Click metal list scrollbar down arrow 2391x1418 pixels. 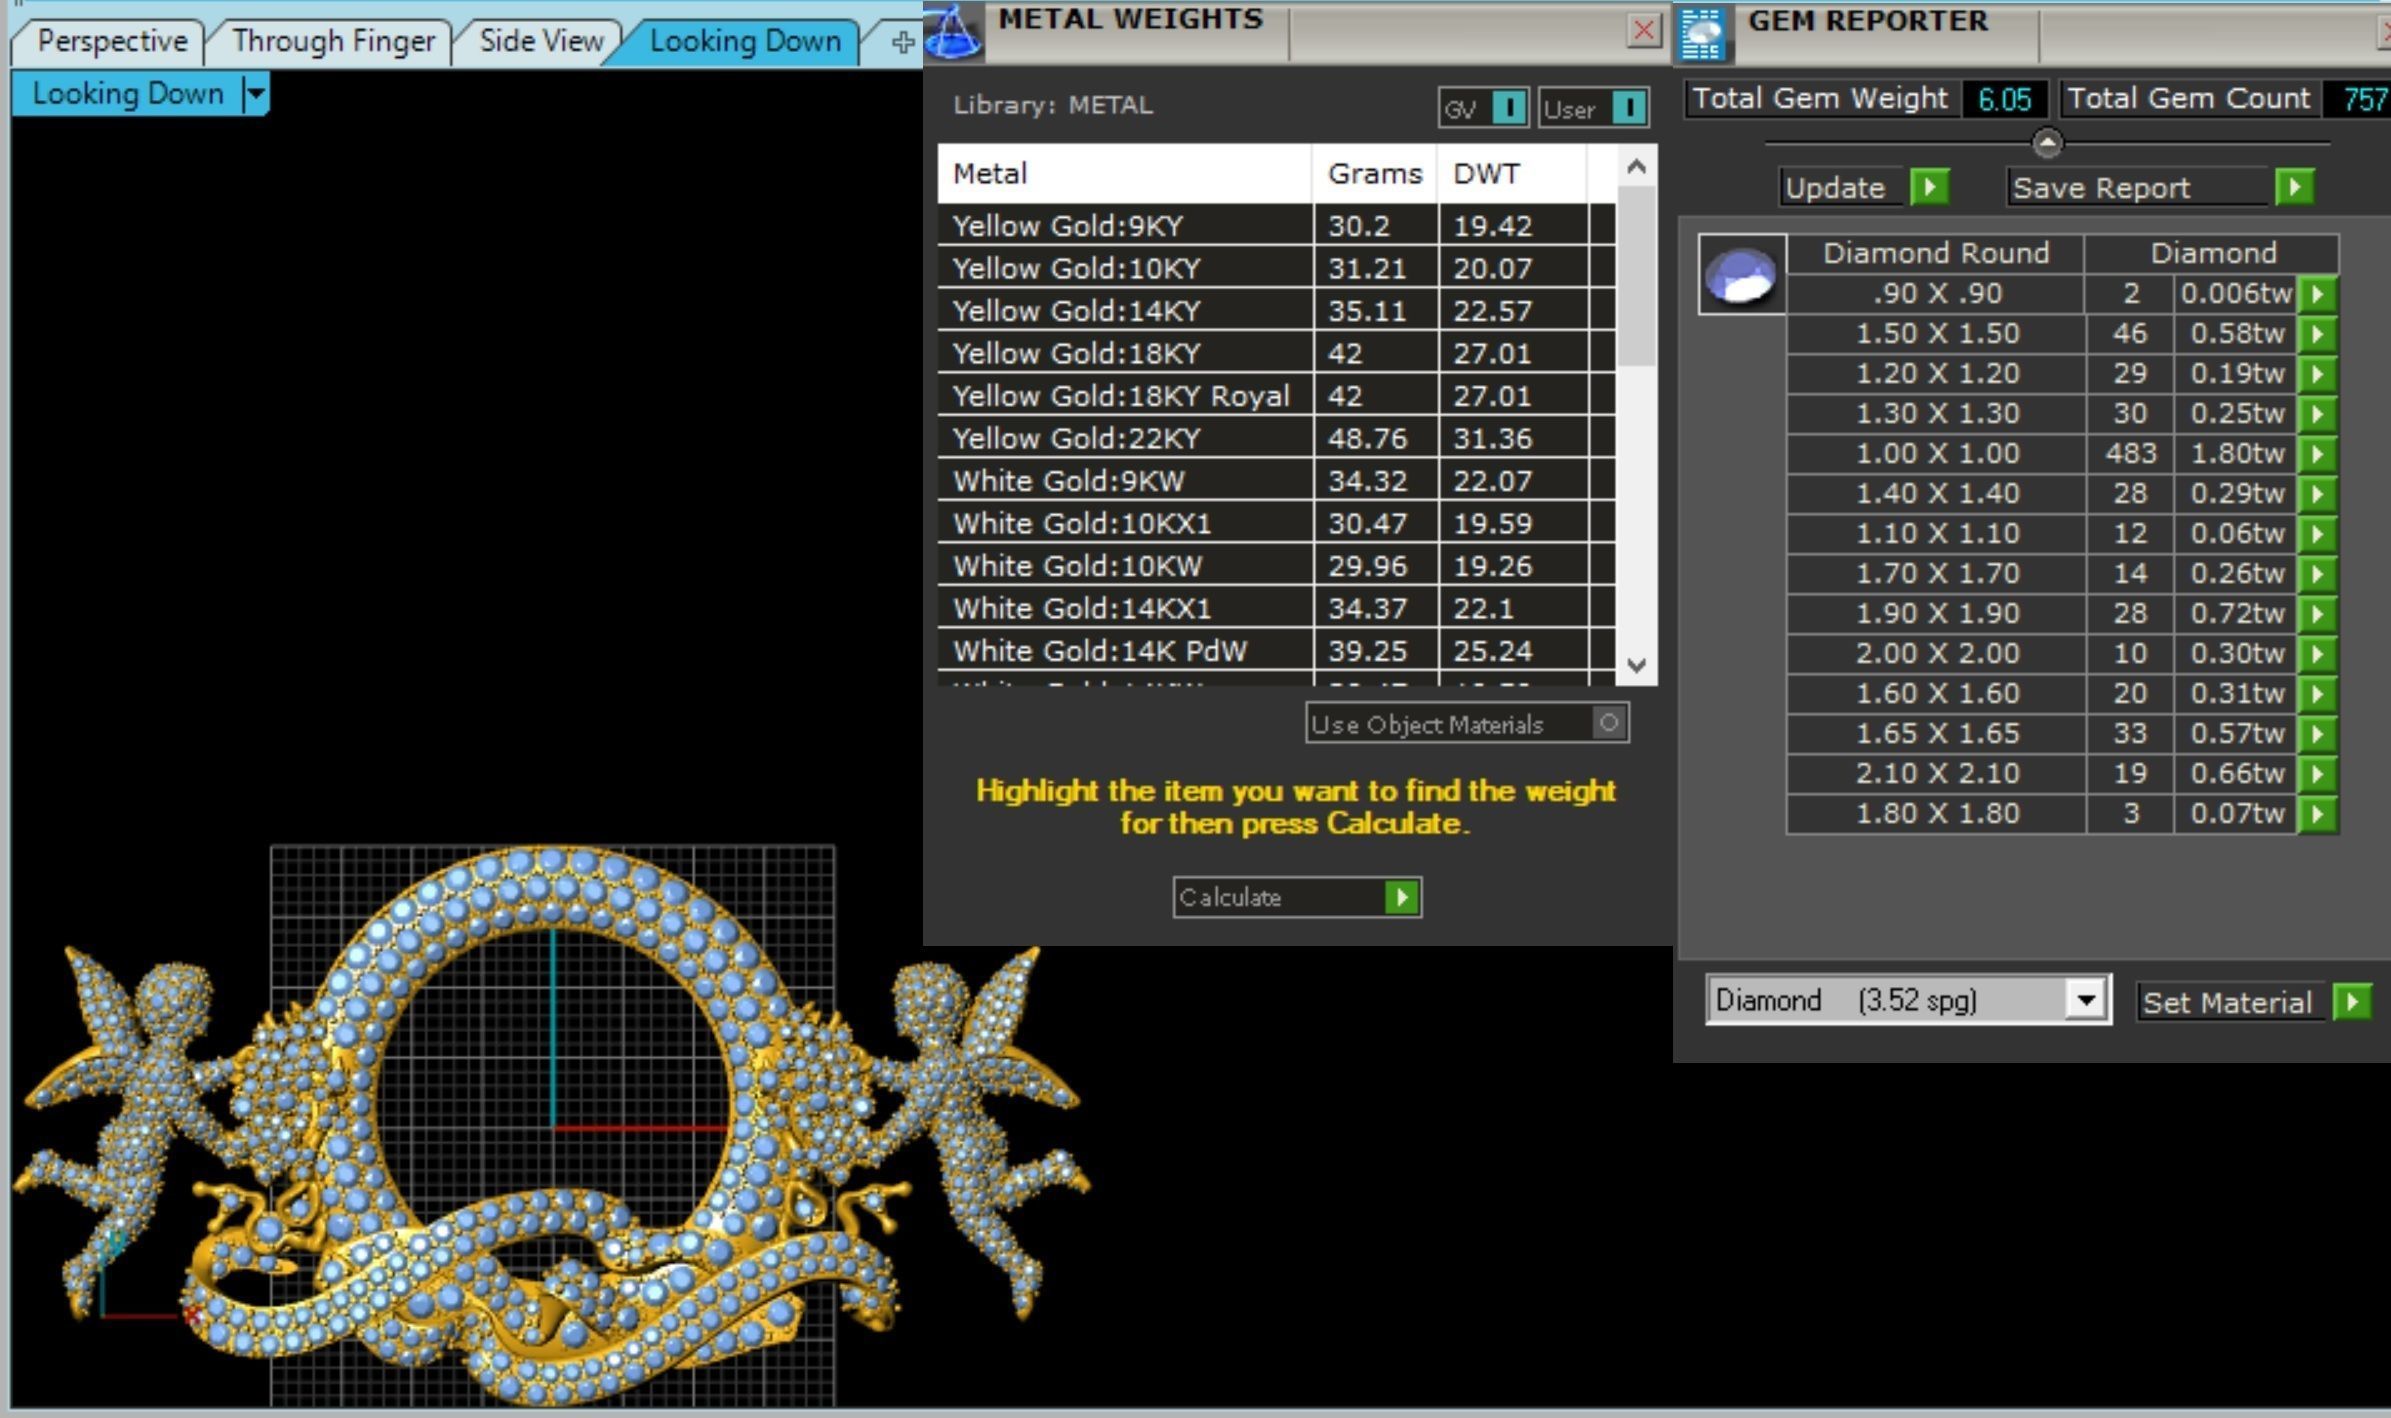click(1636, 665)
